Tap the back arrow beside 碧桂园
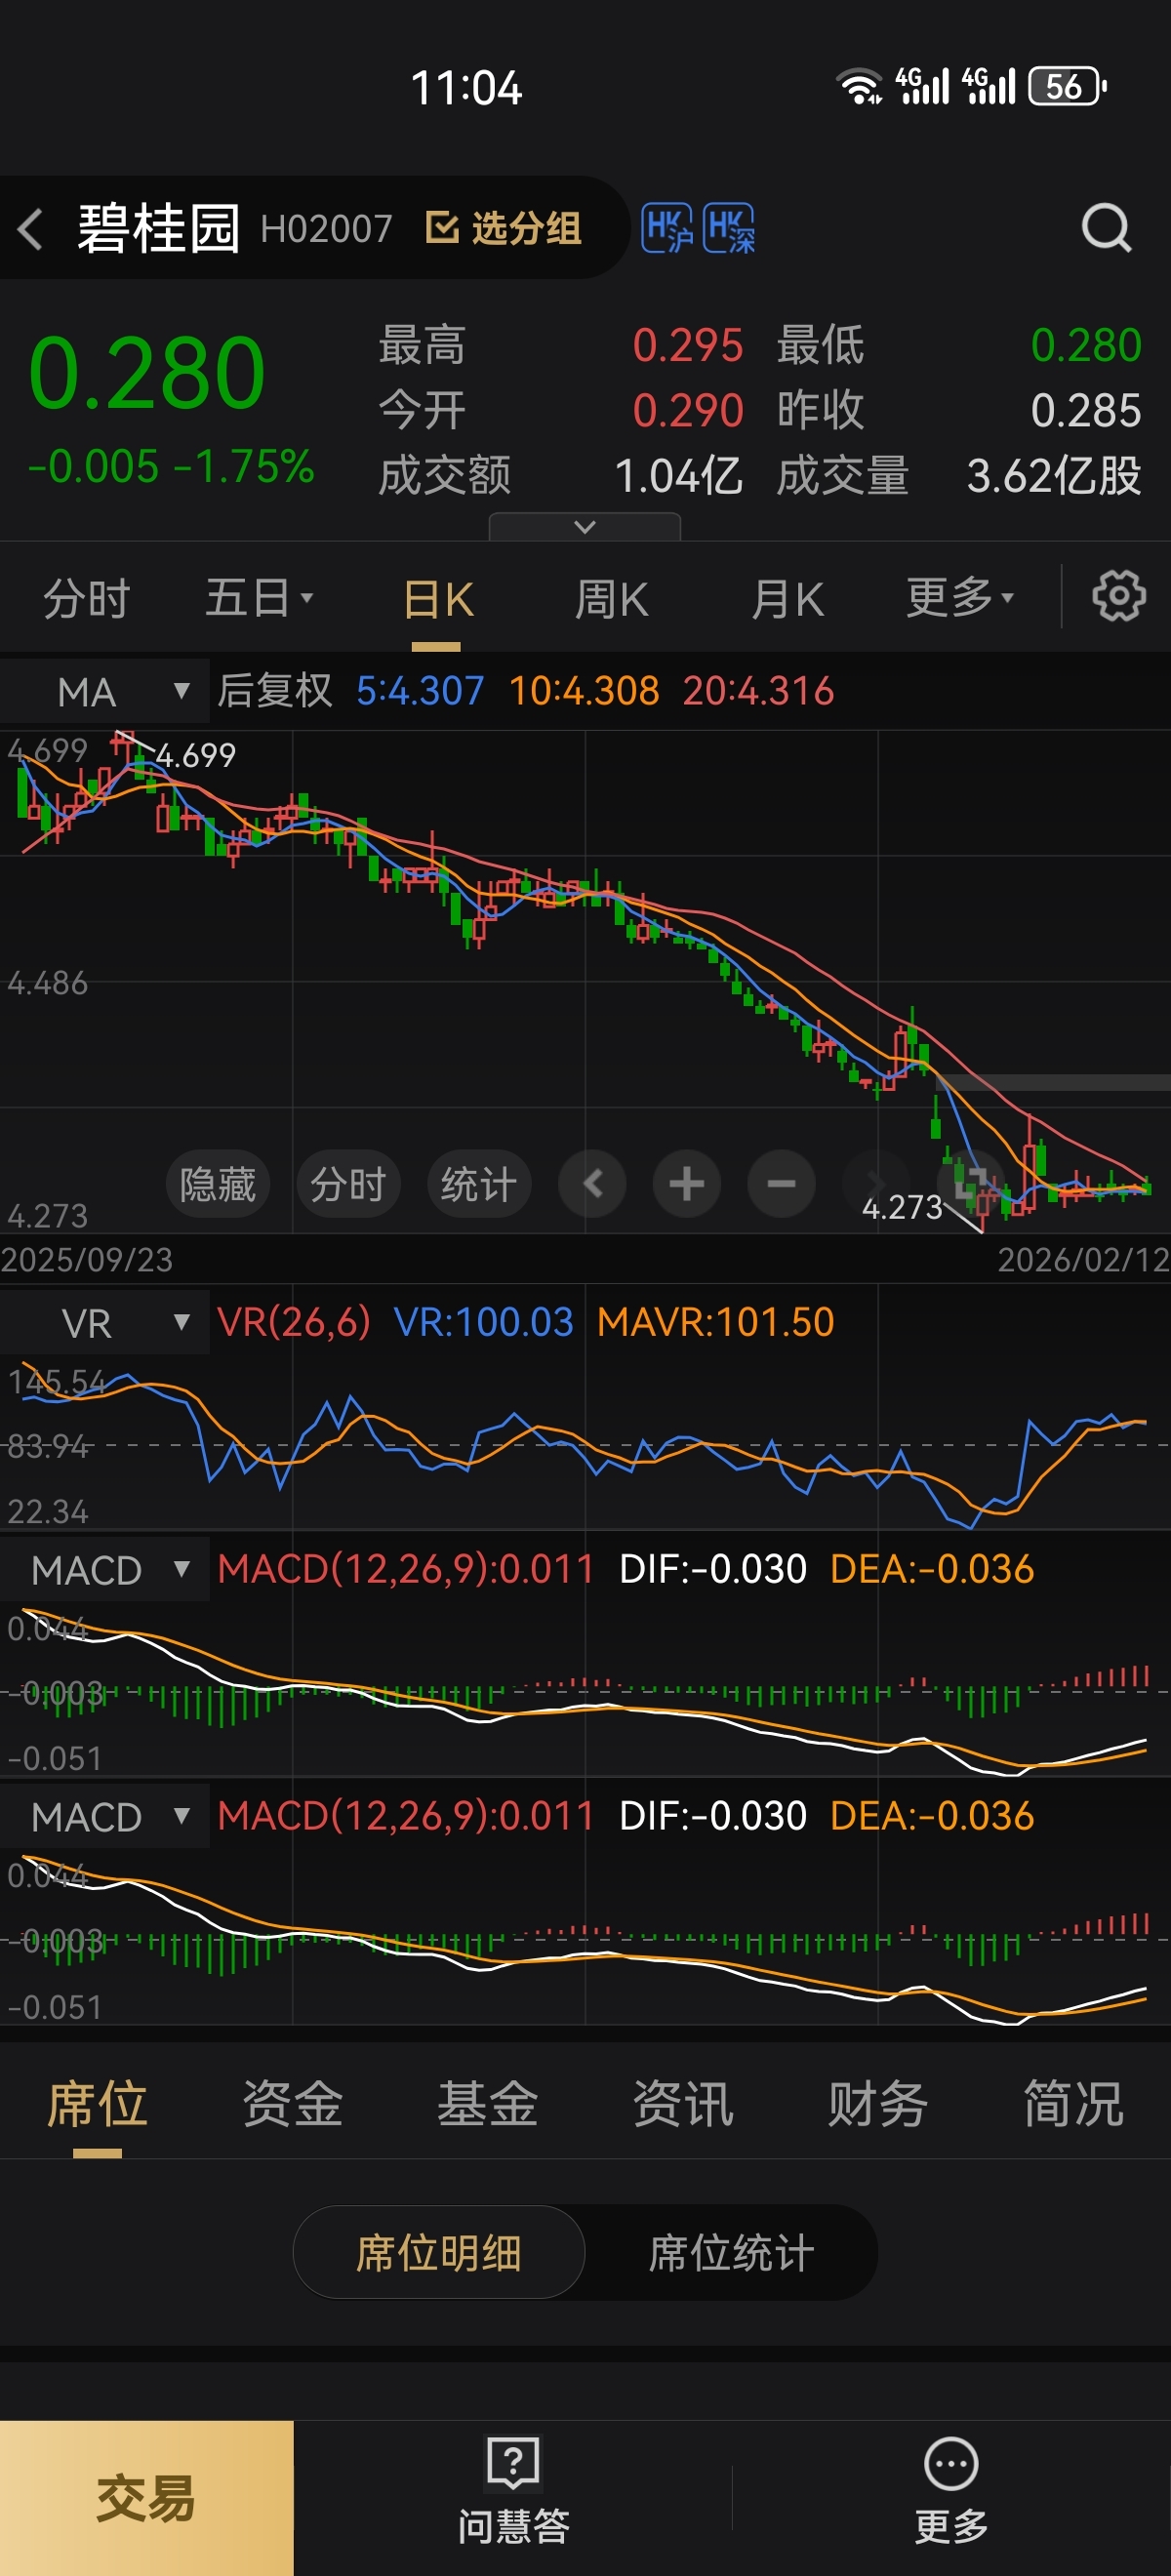This screenshot has width=1171, height=2576. [30, 229]
